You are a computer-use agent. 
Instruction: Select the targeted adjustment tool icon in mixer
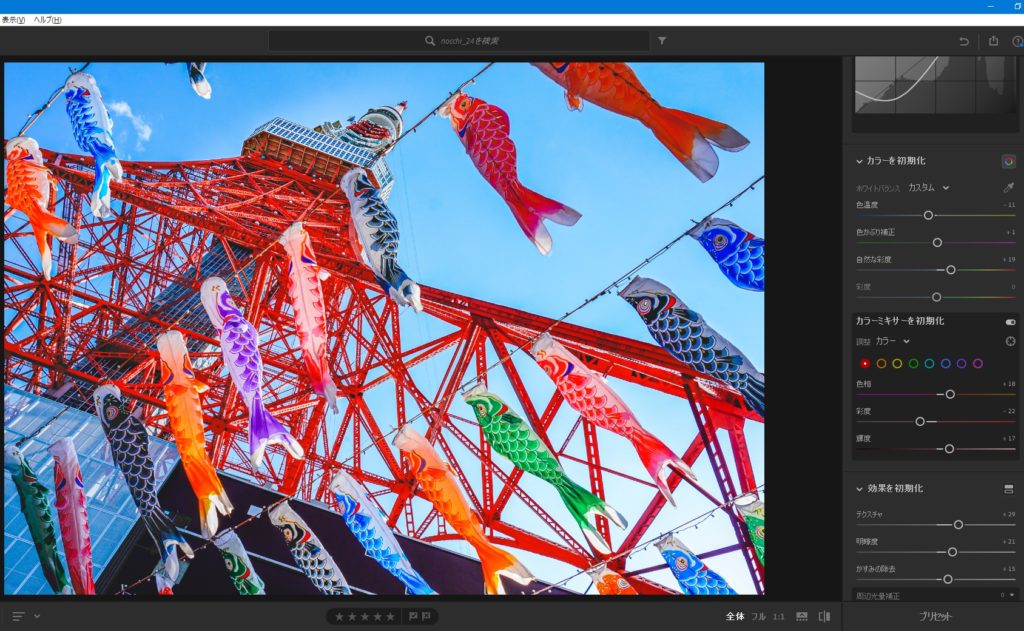coord(1010,341)
